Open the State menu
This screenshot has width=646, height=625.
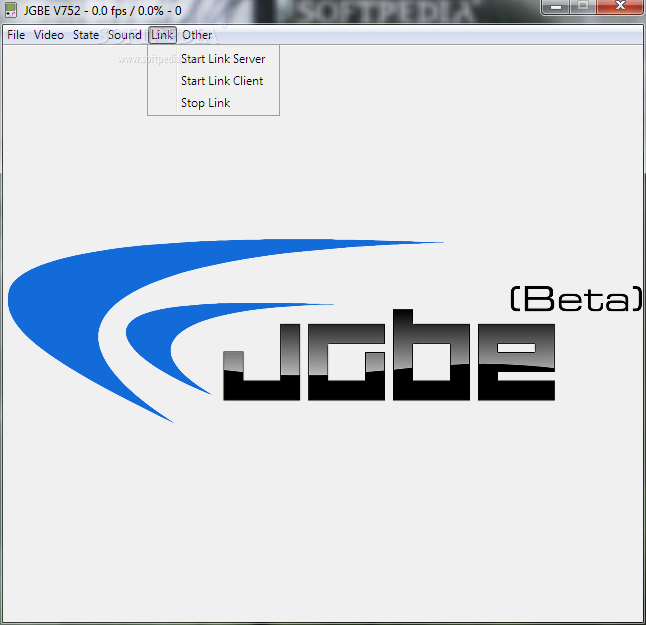click(x=86, y=35)
